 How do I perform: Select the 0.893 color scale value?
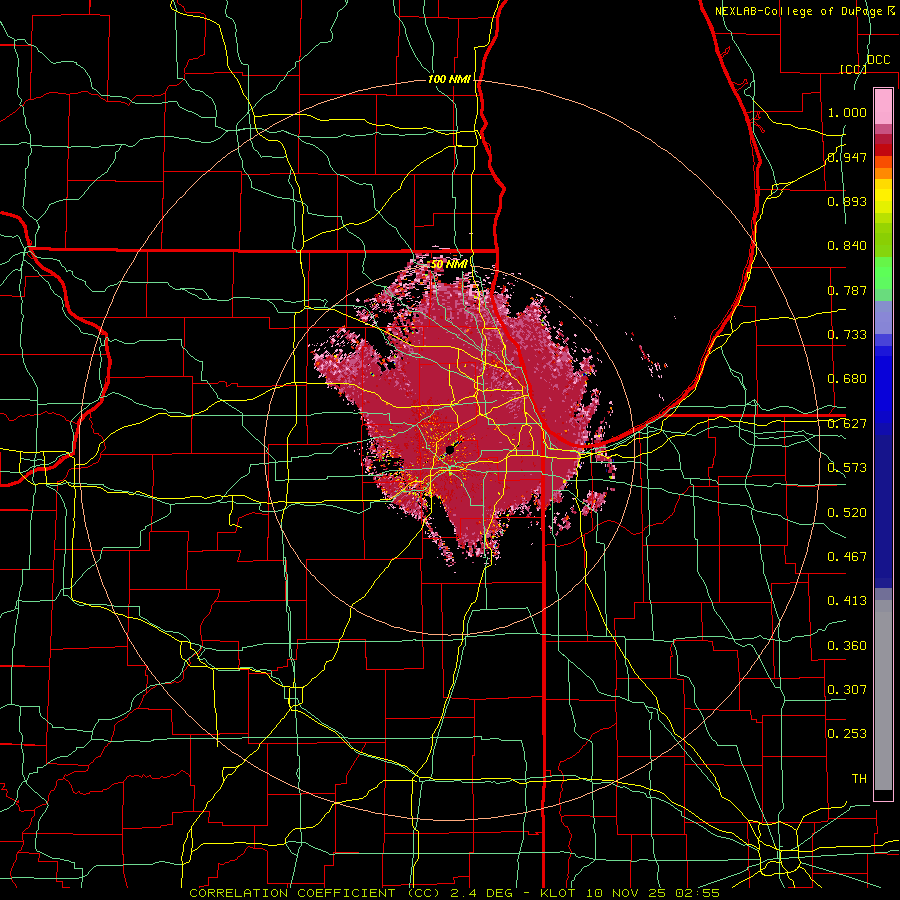click(x=847, y=201)
